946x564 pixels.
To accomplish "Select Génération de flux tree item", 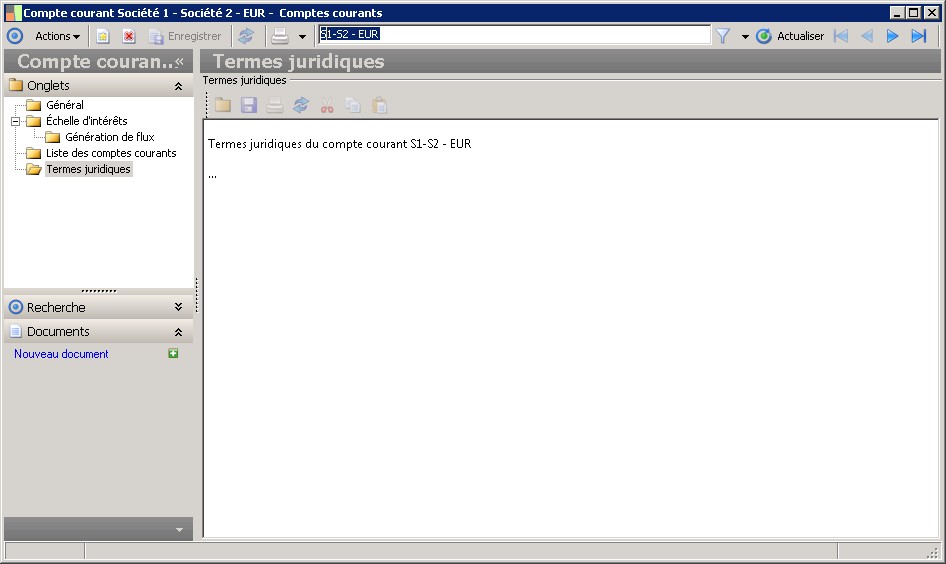I will 110,137.
